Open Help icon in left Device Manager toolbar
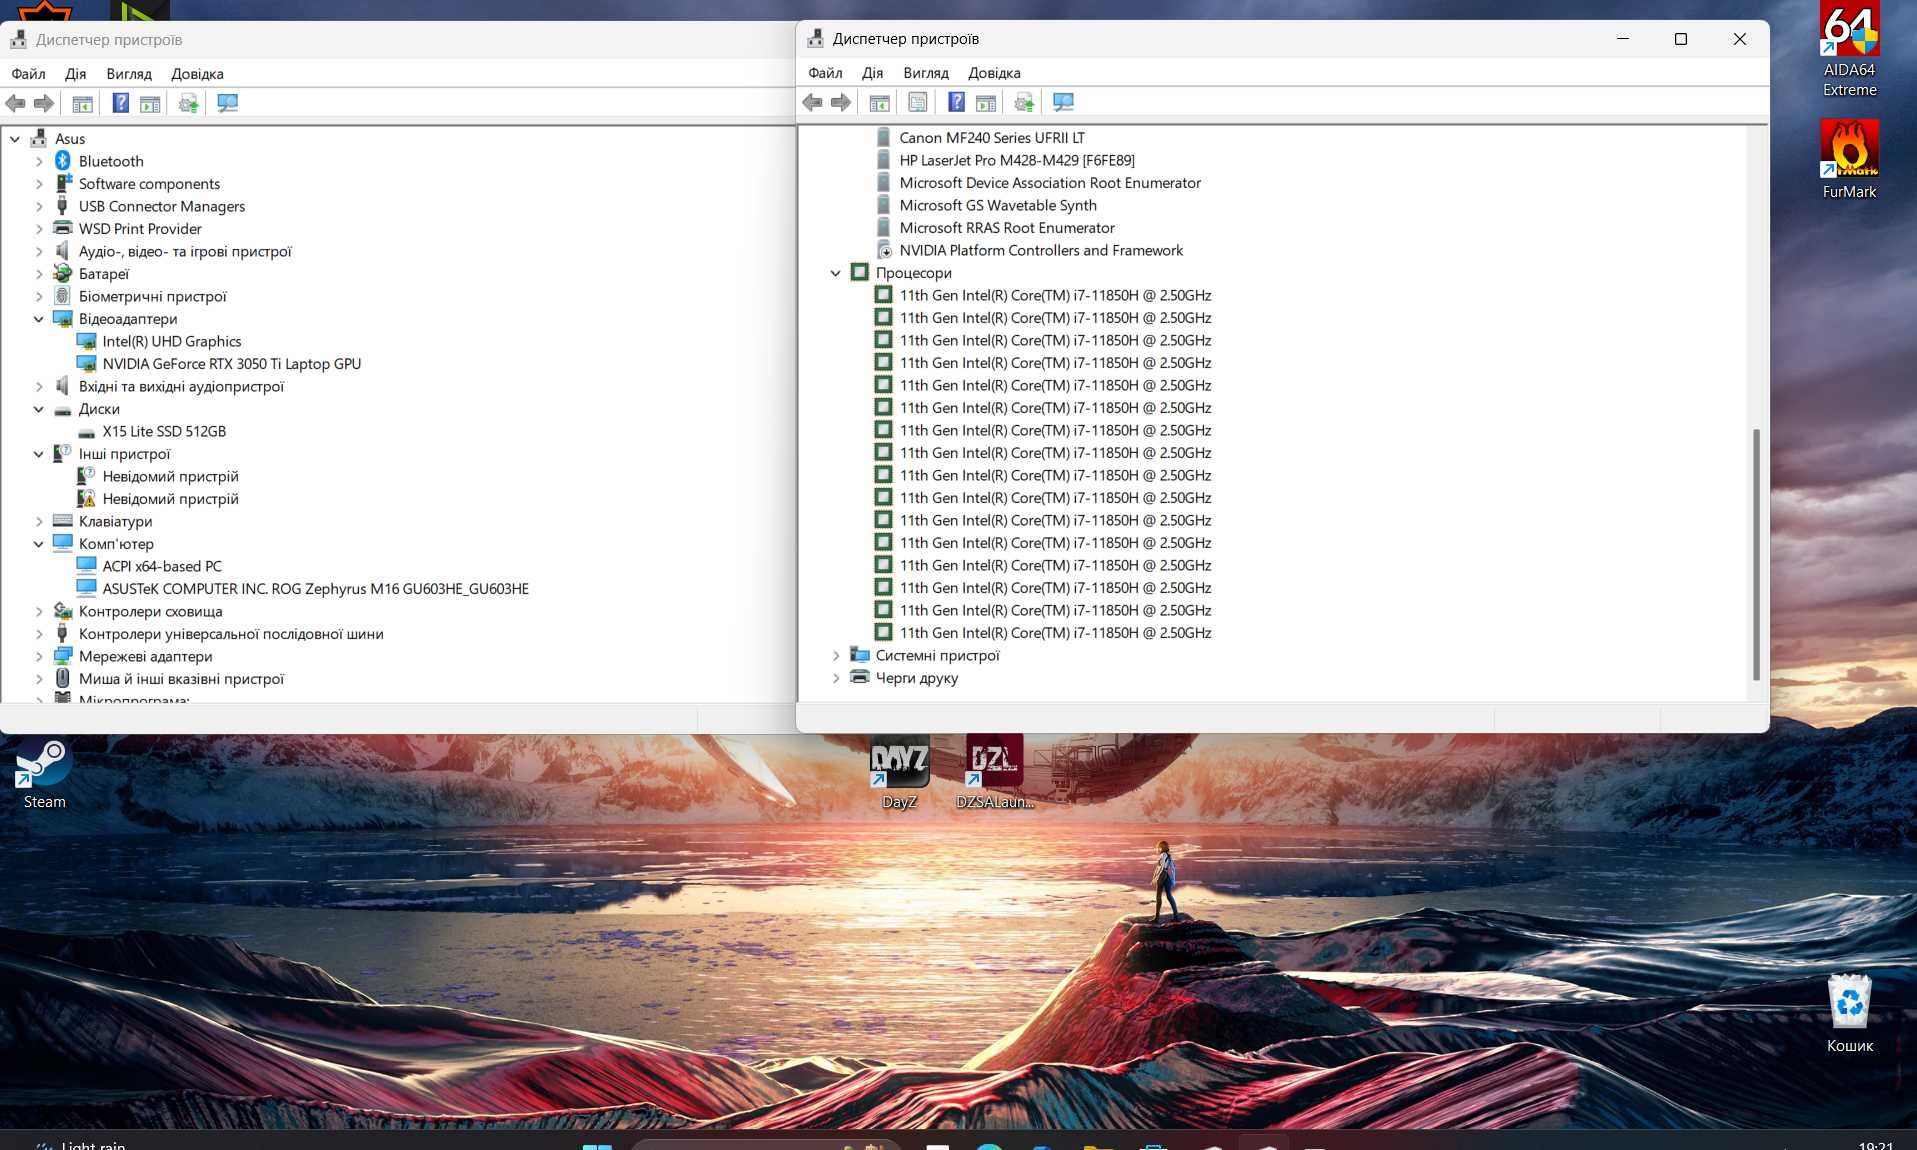Image resolution: width=1917 pixels, height=1150 pixels. [120, 103]
